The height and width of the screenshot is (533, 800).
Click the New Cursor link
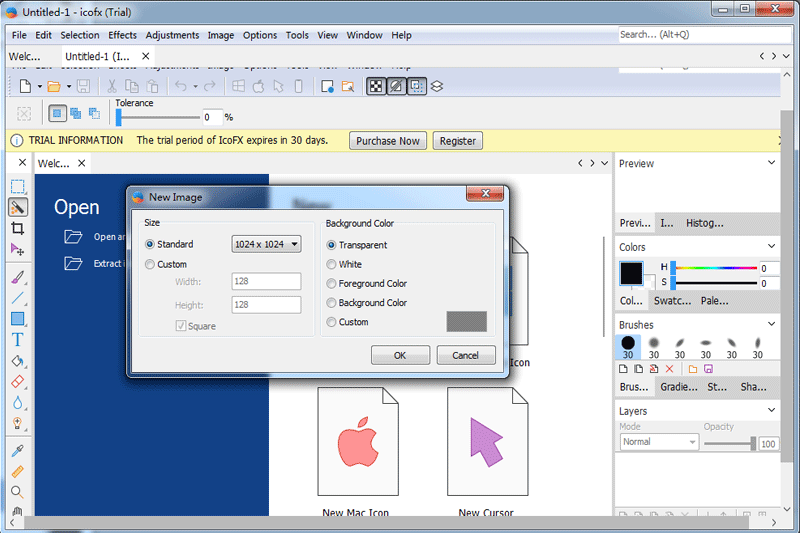(486, 512)
